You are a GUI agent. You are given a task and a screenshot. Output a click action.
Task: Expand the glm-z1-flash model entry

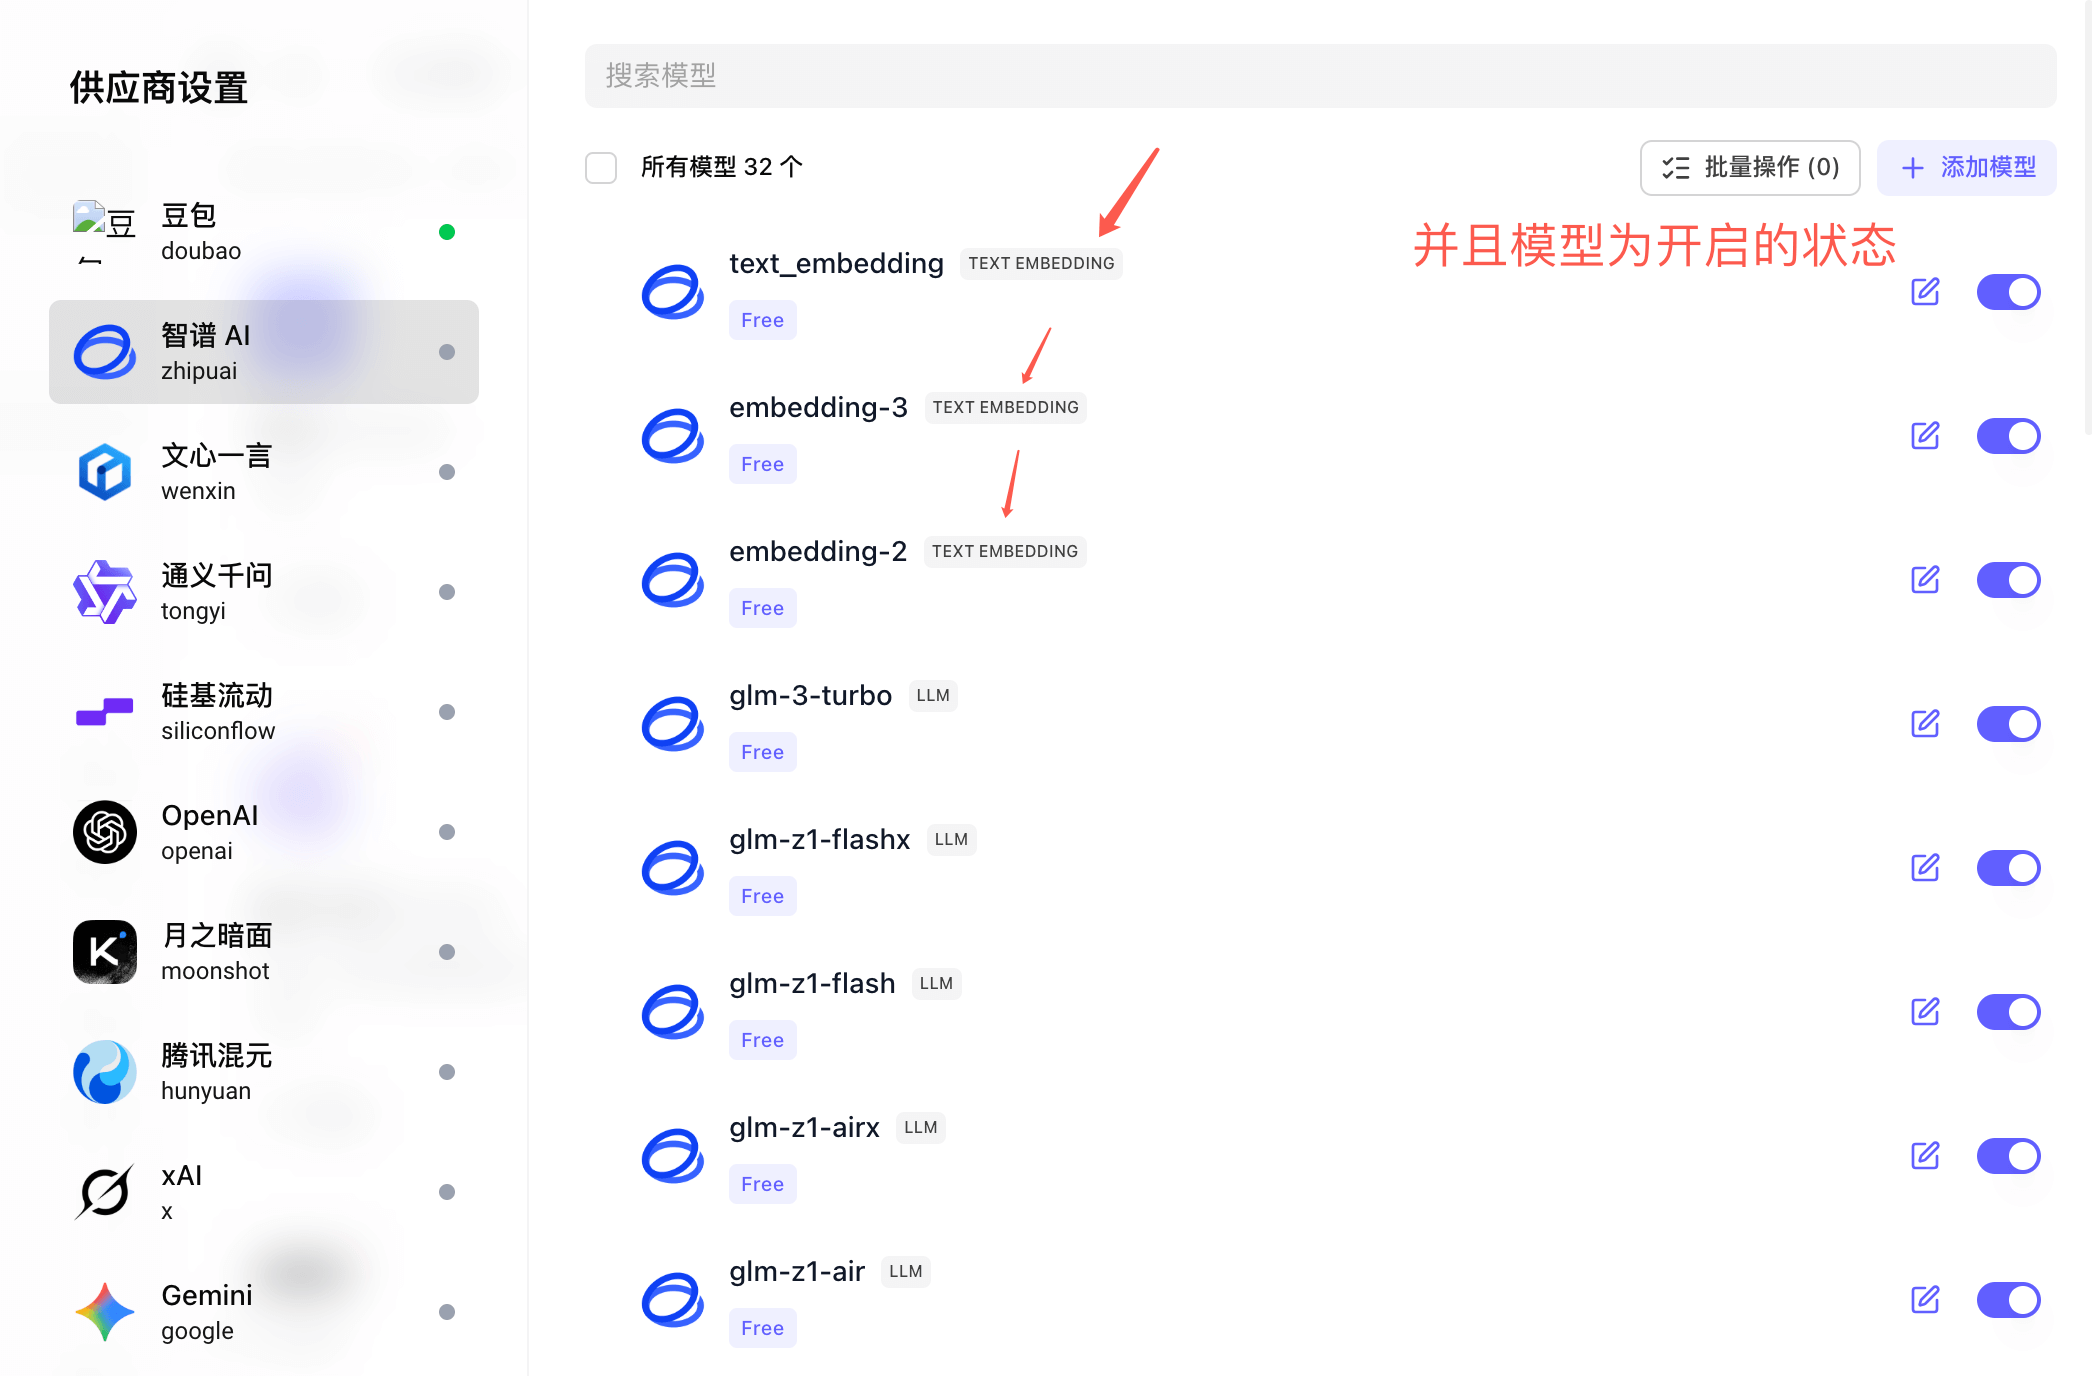point(812,983)
